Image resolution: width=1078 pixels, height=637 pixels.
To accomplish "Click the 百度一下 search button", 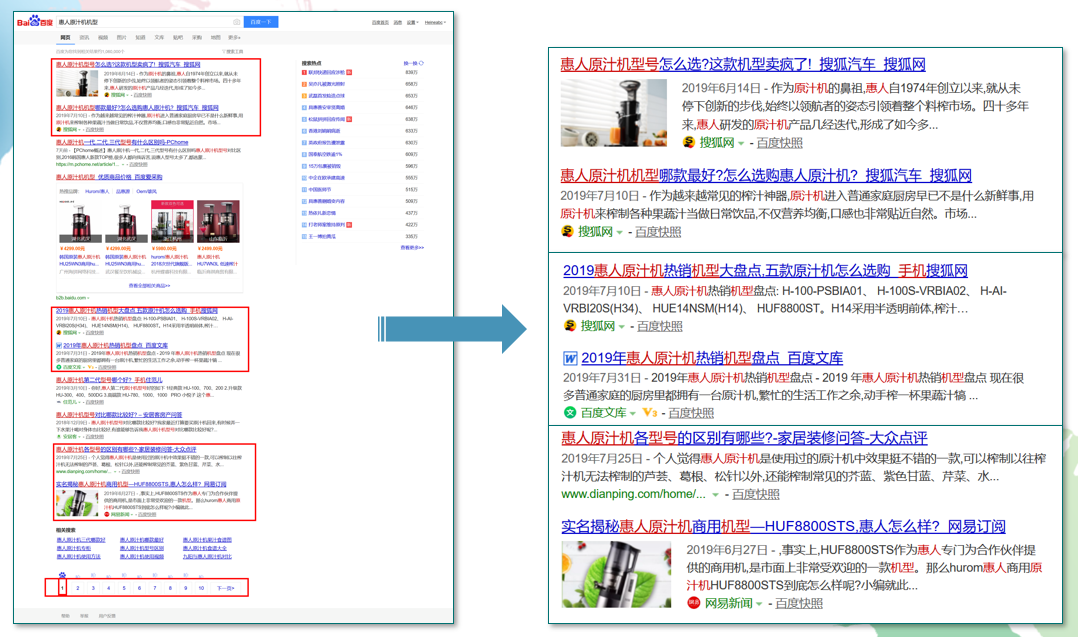I will (x=261, y=22).
